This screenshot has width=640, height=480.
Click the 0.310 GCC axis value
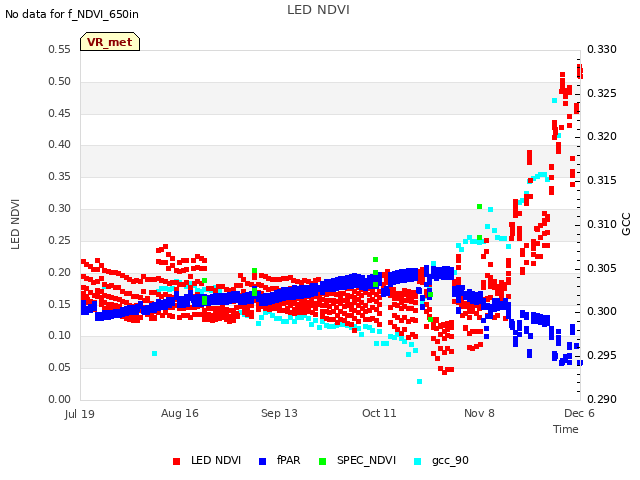pyautogui.click(x=602, y=224)
